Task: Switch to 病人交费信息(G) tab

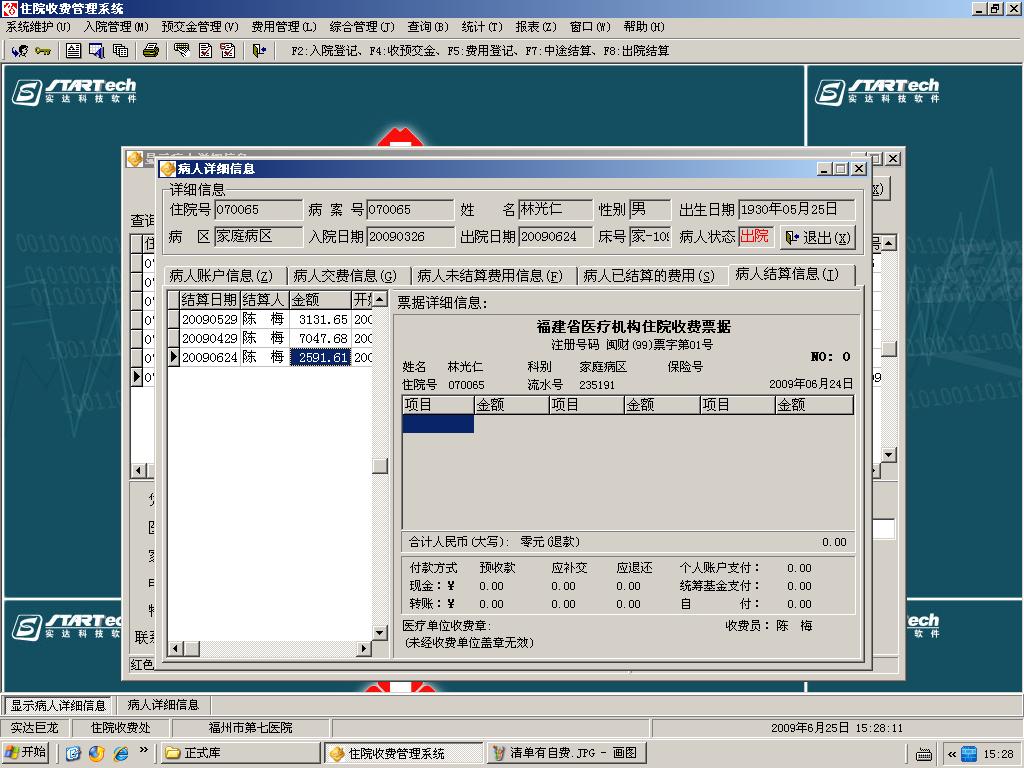Action: pyautogui.click(x=345, y=276)
